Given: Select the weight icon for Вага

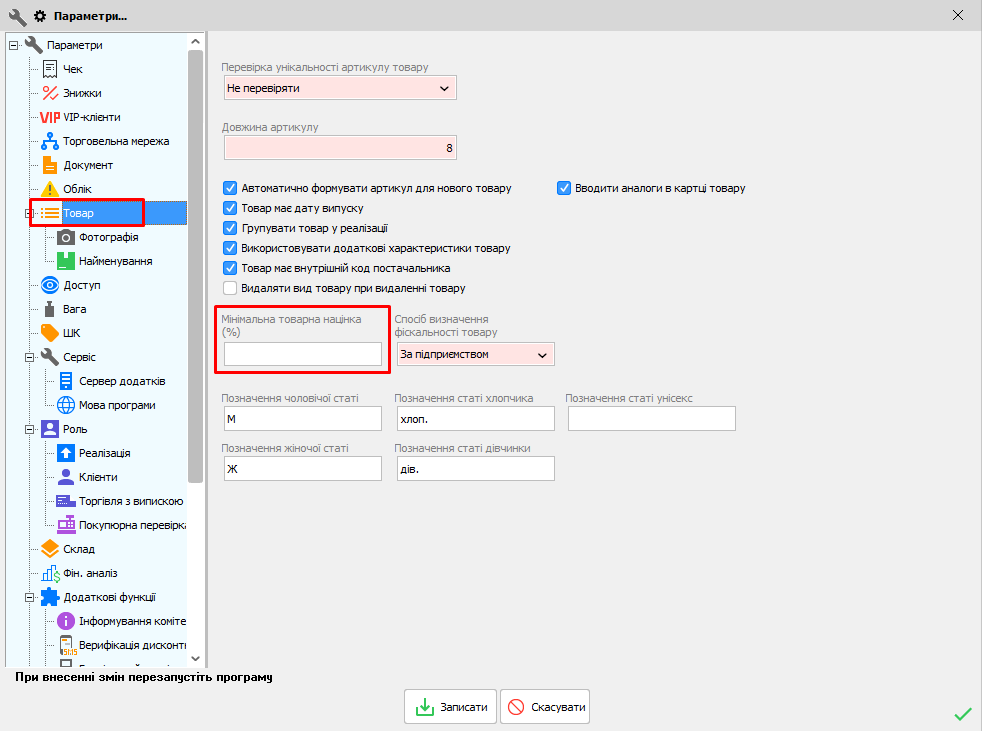Looking at the screenshot, I should pos(50,309).
